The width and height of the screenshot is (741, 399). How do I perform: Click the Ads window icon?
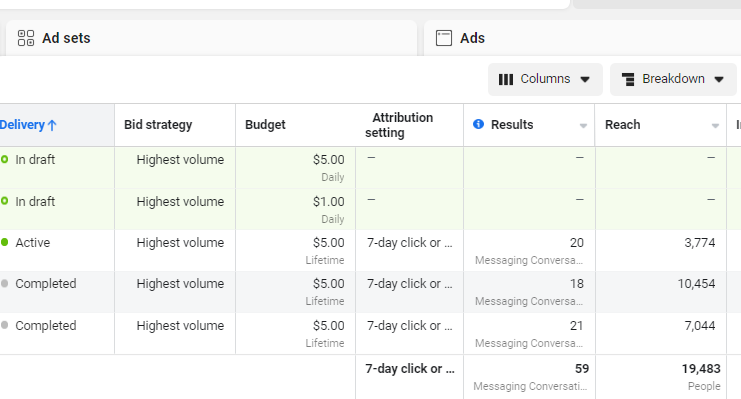click(x=444, y=38)
